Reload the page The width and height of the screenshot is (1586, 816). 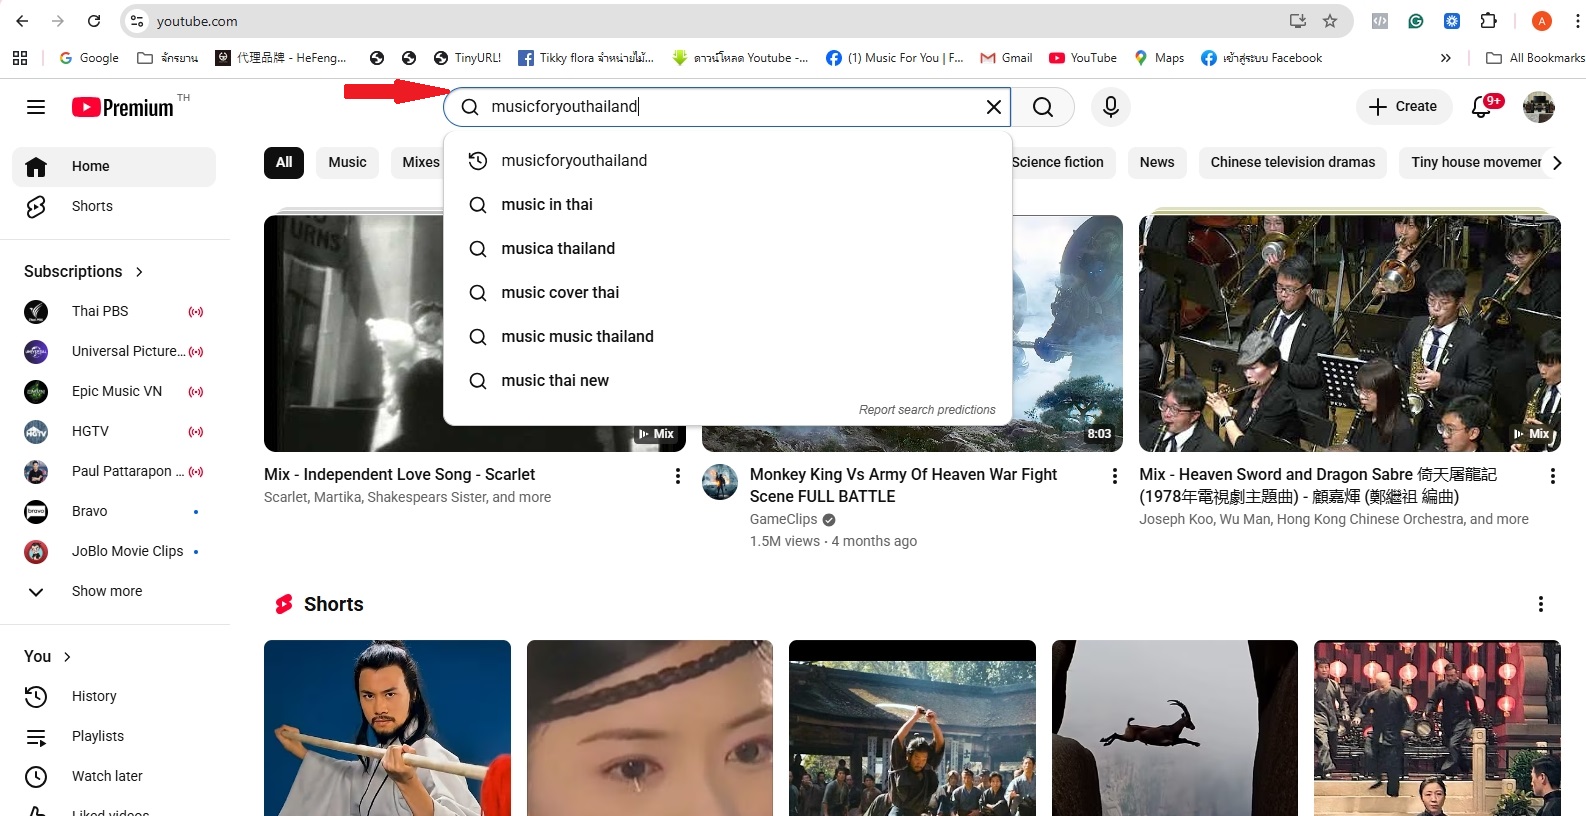[x=94, y=21]
